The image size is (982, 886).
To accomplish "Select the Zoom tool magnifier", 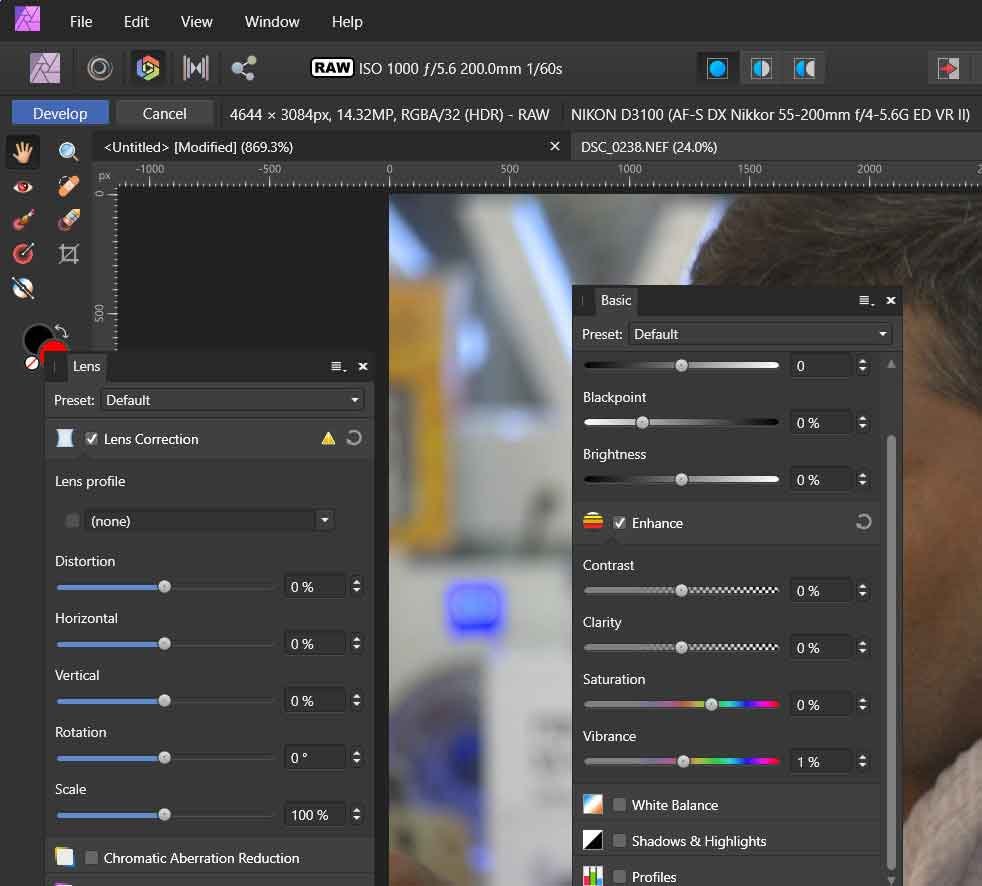I will point(68,151).
